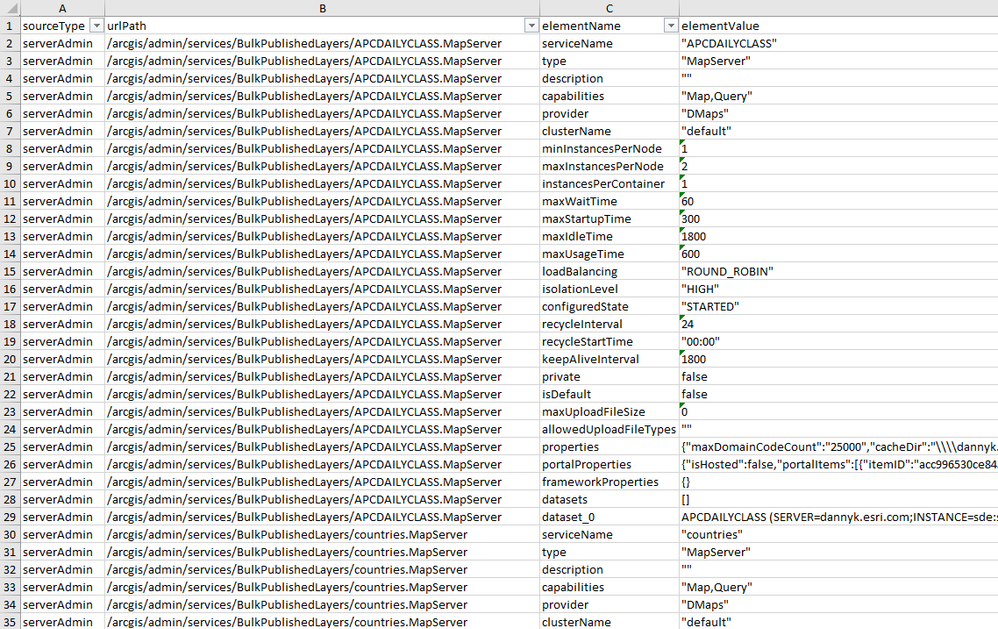
Task: Click the serviceName cell in row 30
Action: (x=609, y=535)
